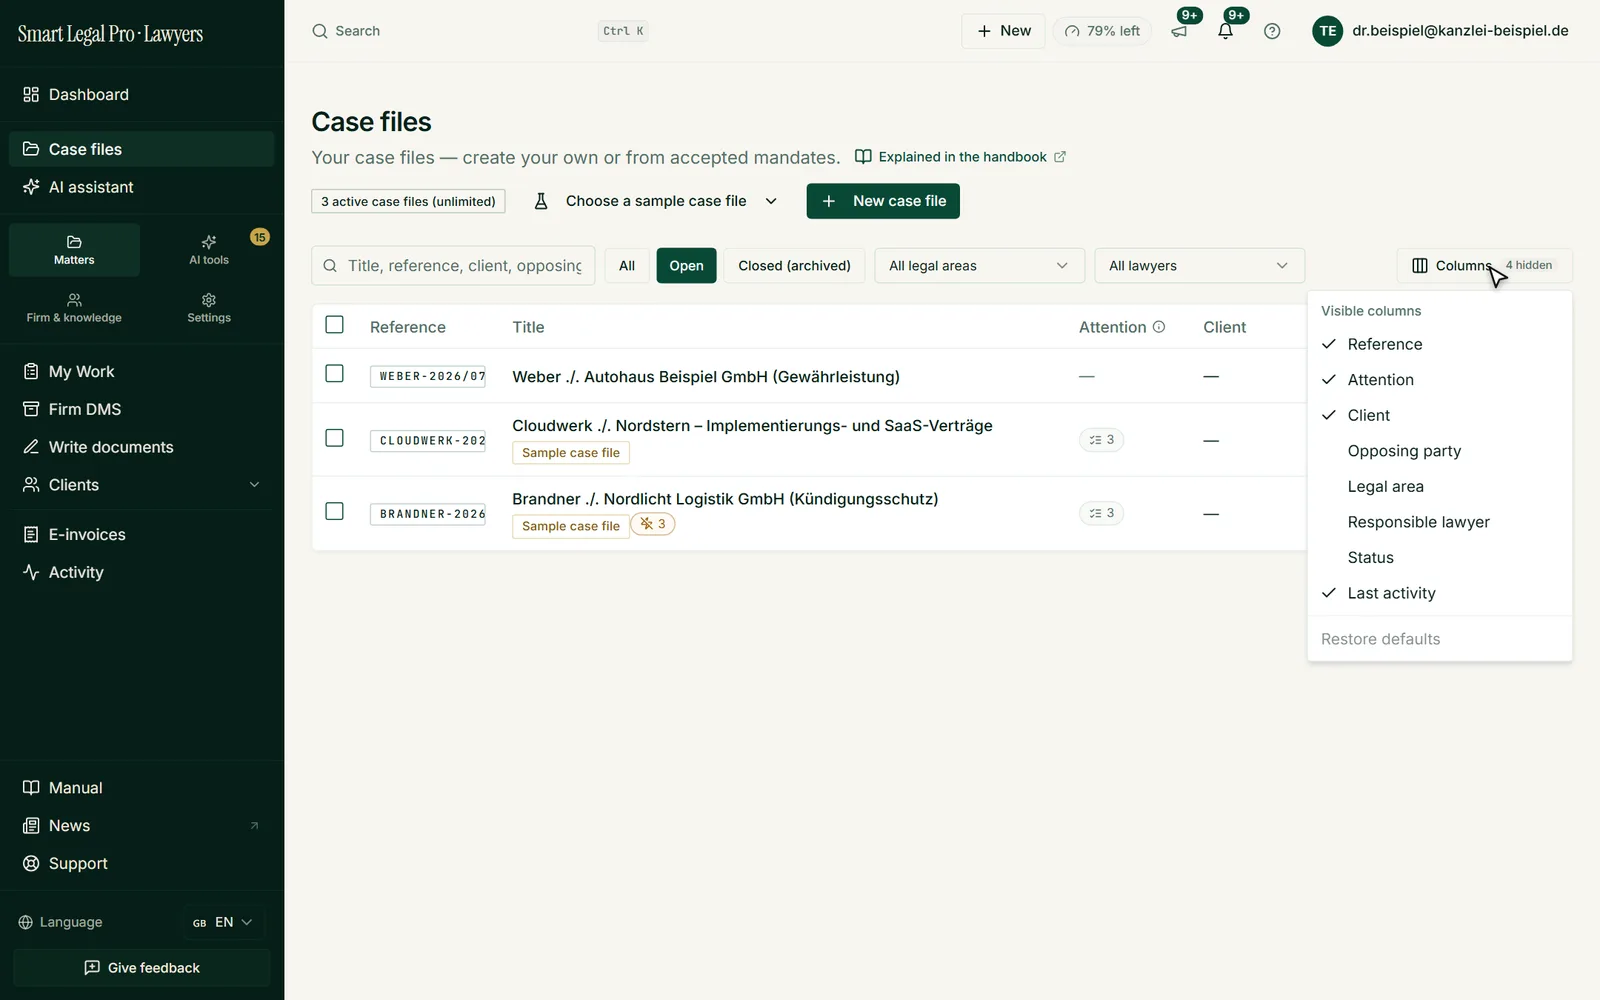Focus the global Search field
1600x1000 pixels.
pyautogui.click(x=480, y=31)
